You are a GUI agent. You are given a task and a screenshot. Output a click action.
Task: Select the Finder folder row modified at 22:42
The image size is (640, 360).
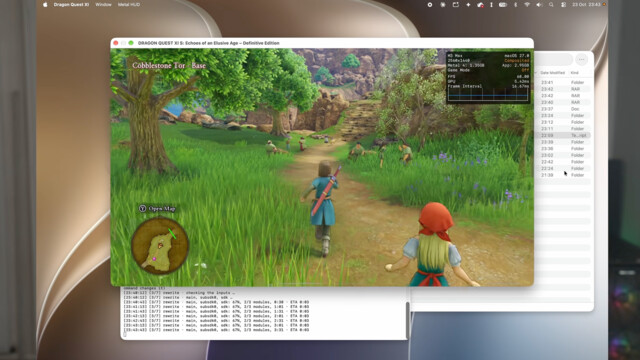coord(563,162)
